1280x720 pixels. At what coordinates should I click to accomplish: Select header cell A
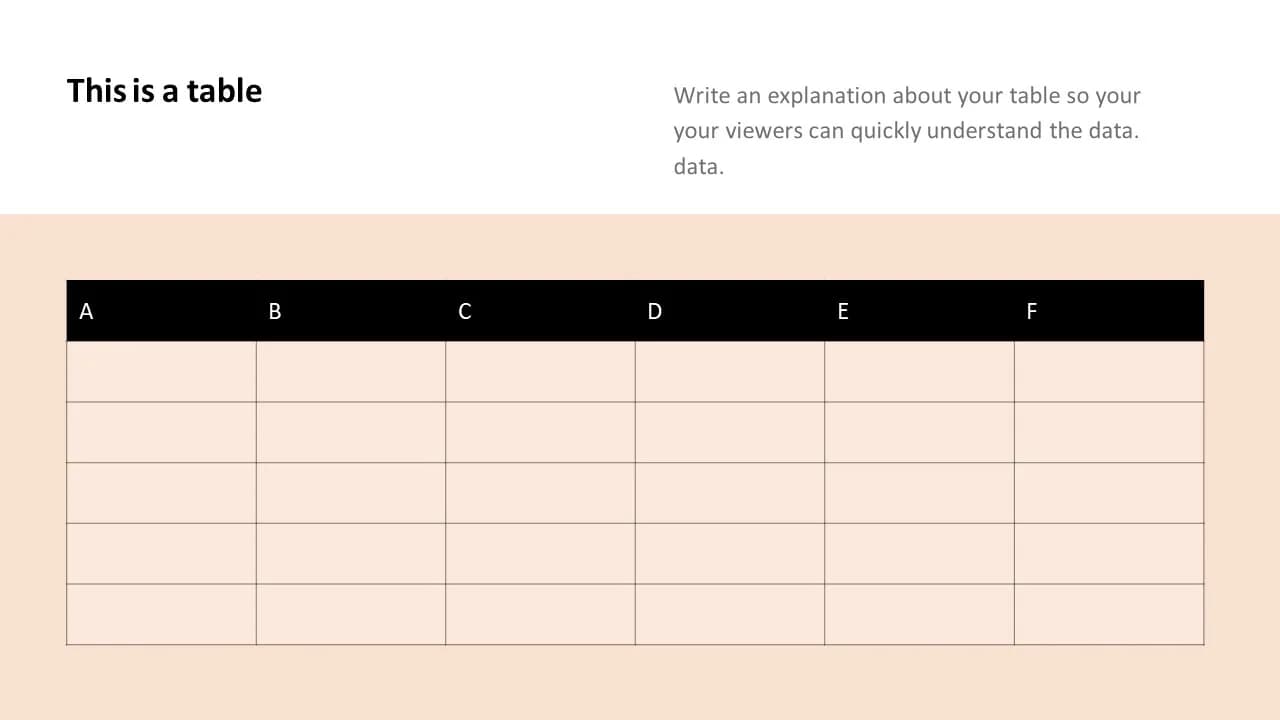pos(161,311)
